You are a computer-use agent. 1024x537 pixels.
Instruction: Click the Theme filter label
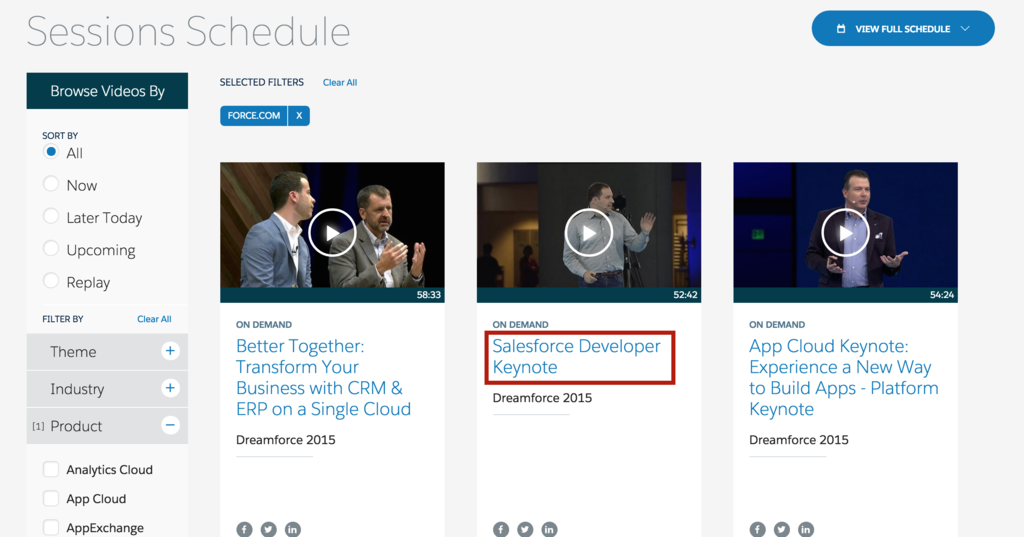pos(73,351)
